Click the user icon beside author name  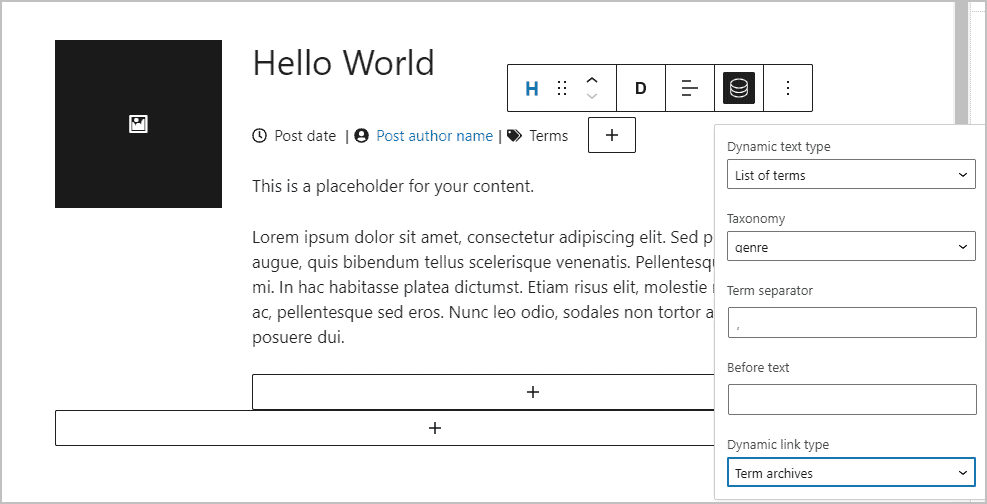pos(361,136)
